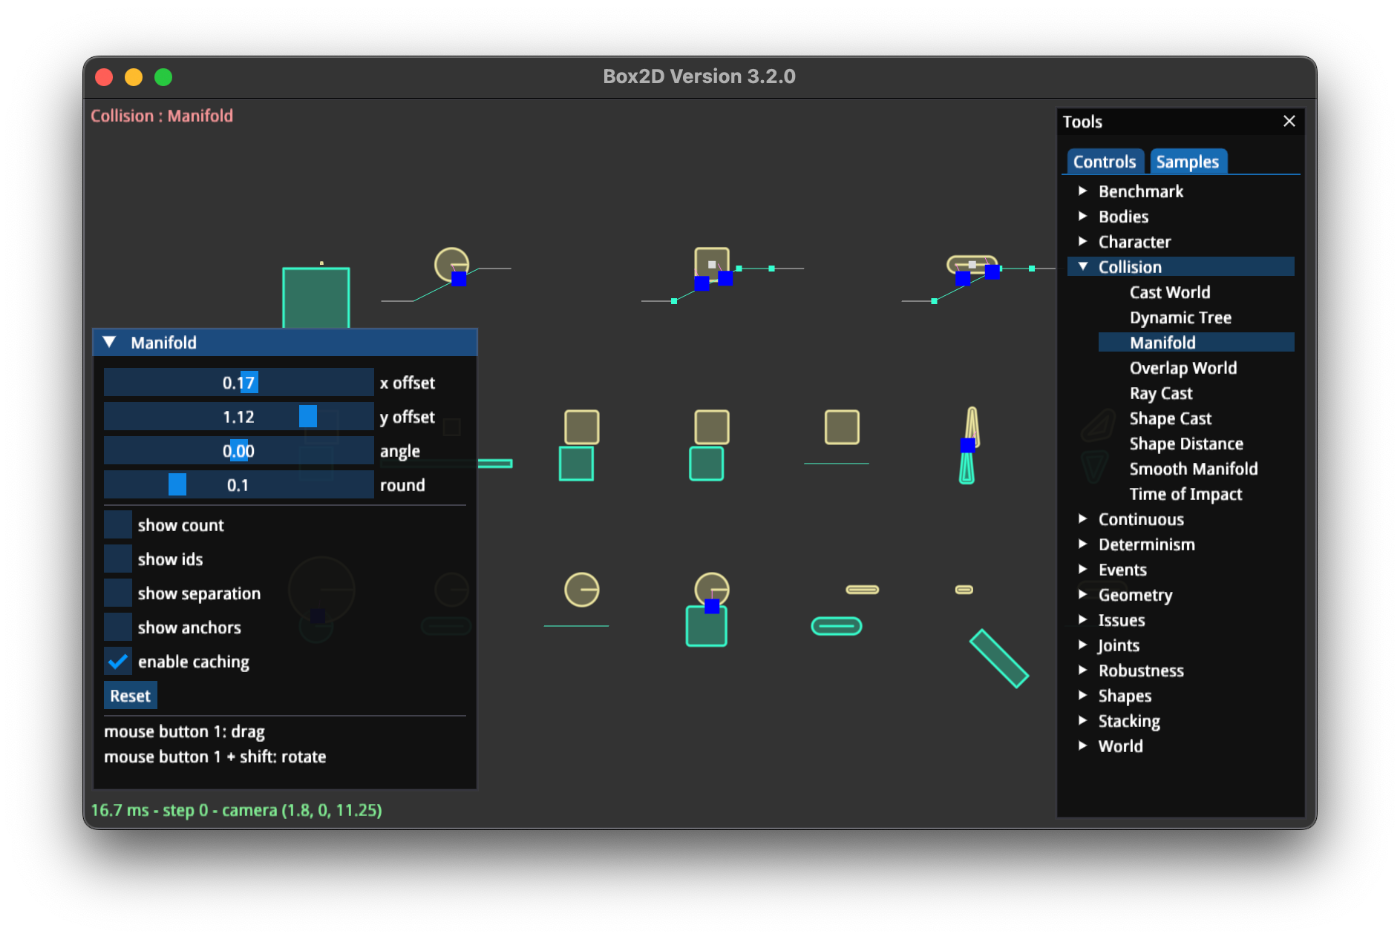Click the large green box at top left
Screen dimensions: 1400x939
click(x=316, y=297)
